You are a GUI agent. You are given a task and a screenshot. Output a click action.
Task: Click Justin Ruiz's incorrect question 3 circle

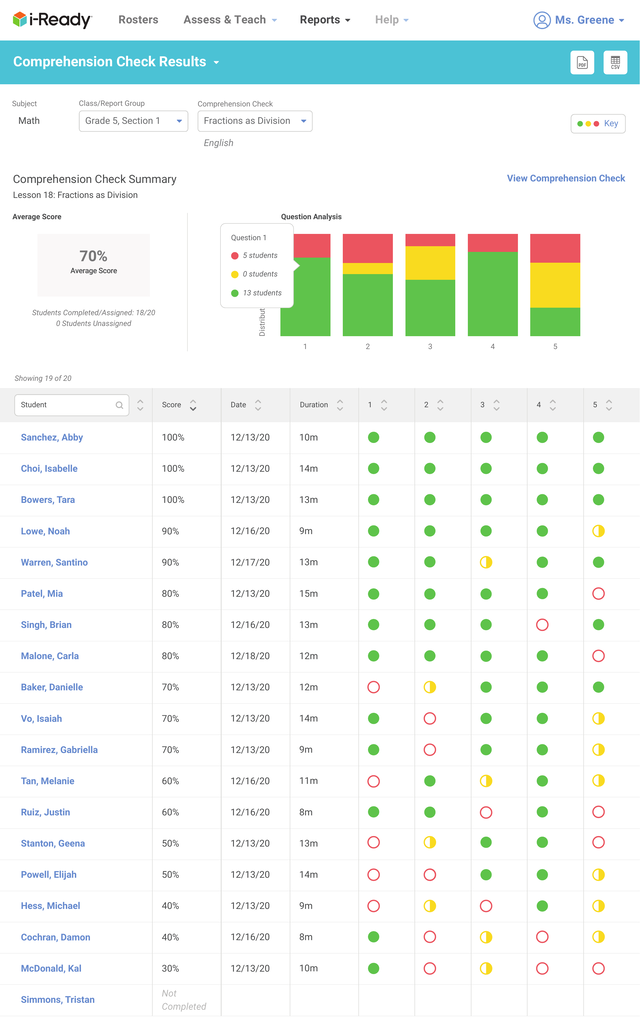click(x=486, y=812)
